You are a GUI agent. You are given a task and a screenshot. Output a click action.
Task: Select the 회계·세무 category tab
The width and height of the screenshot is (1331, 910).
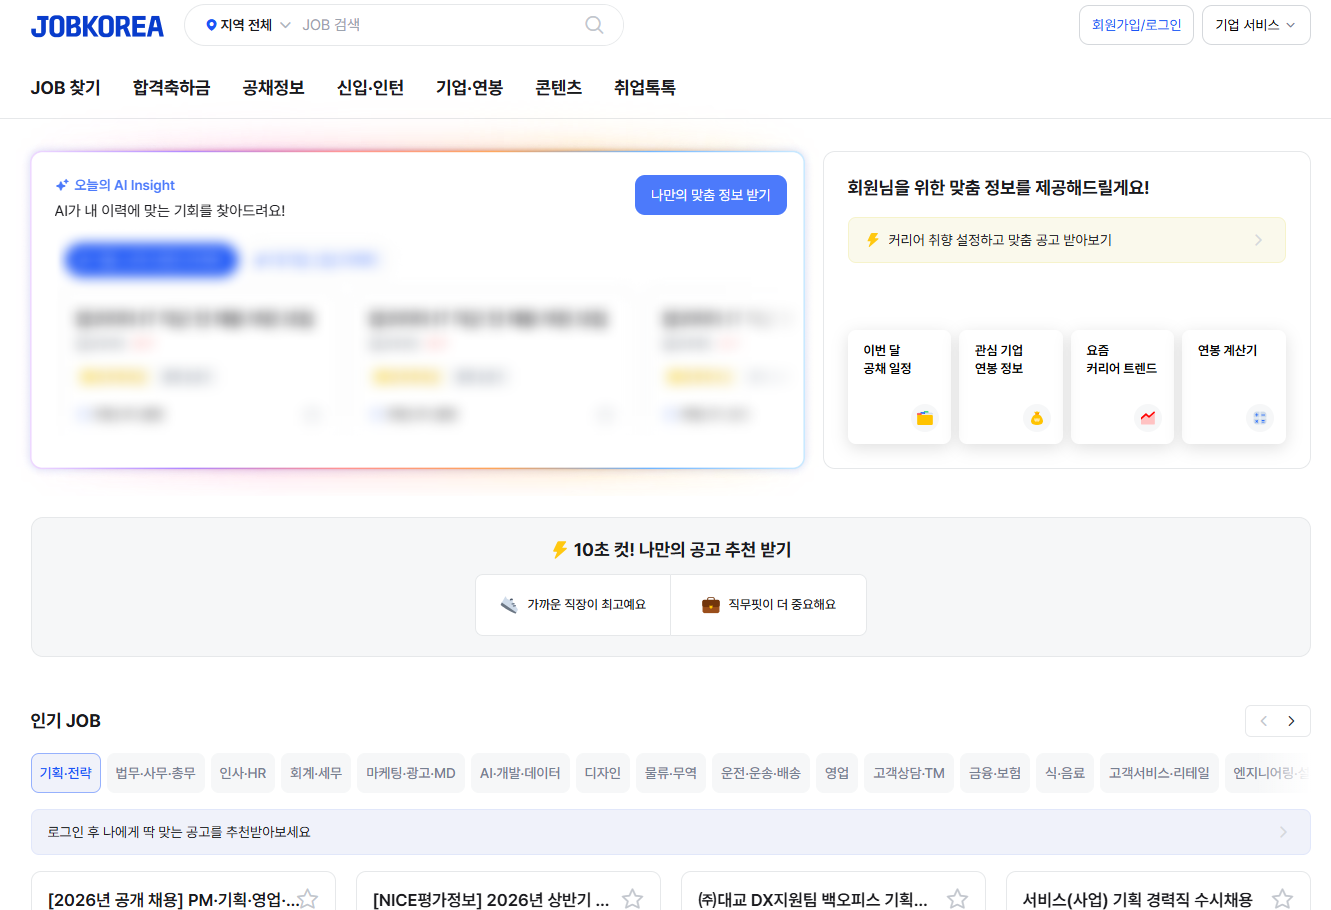316,773
